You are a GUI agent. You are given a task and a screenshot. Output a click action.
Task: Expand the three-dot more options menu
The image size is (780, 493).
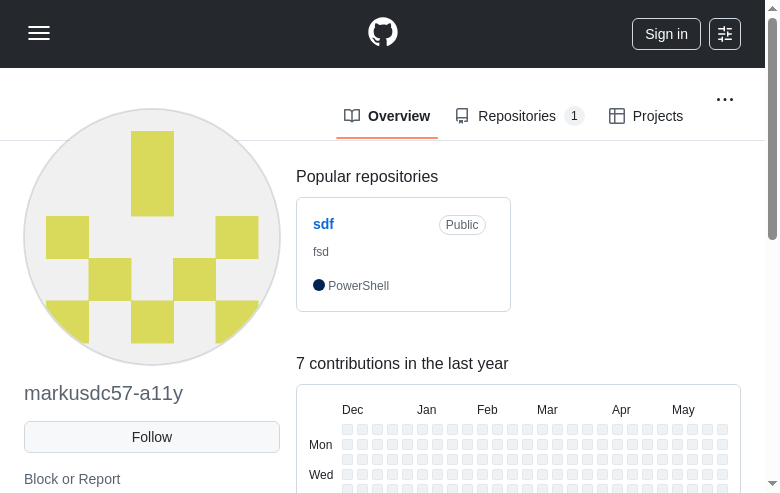(x=725, y=100)
